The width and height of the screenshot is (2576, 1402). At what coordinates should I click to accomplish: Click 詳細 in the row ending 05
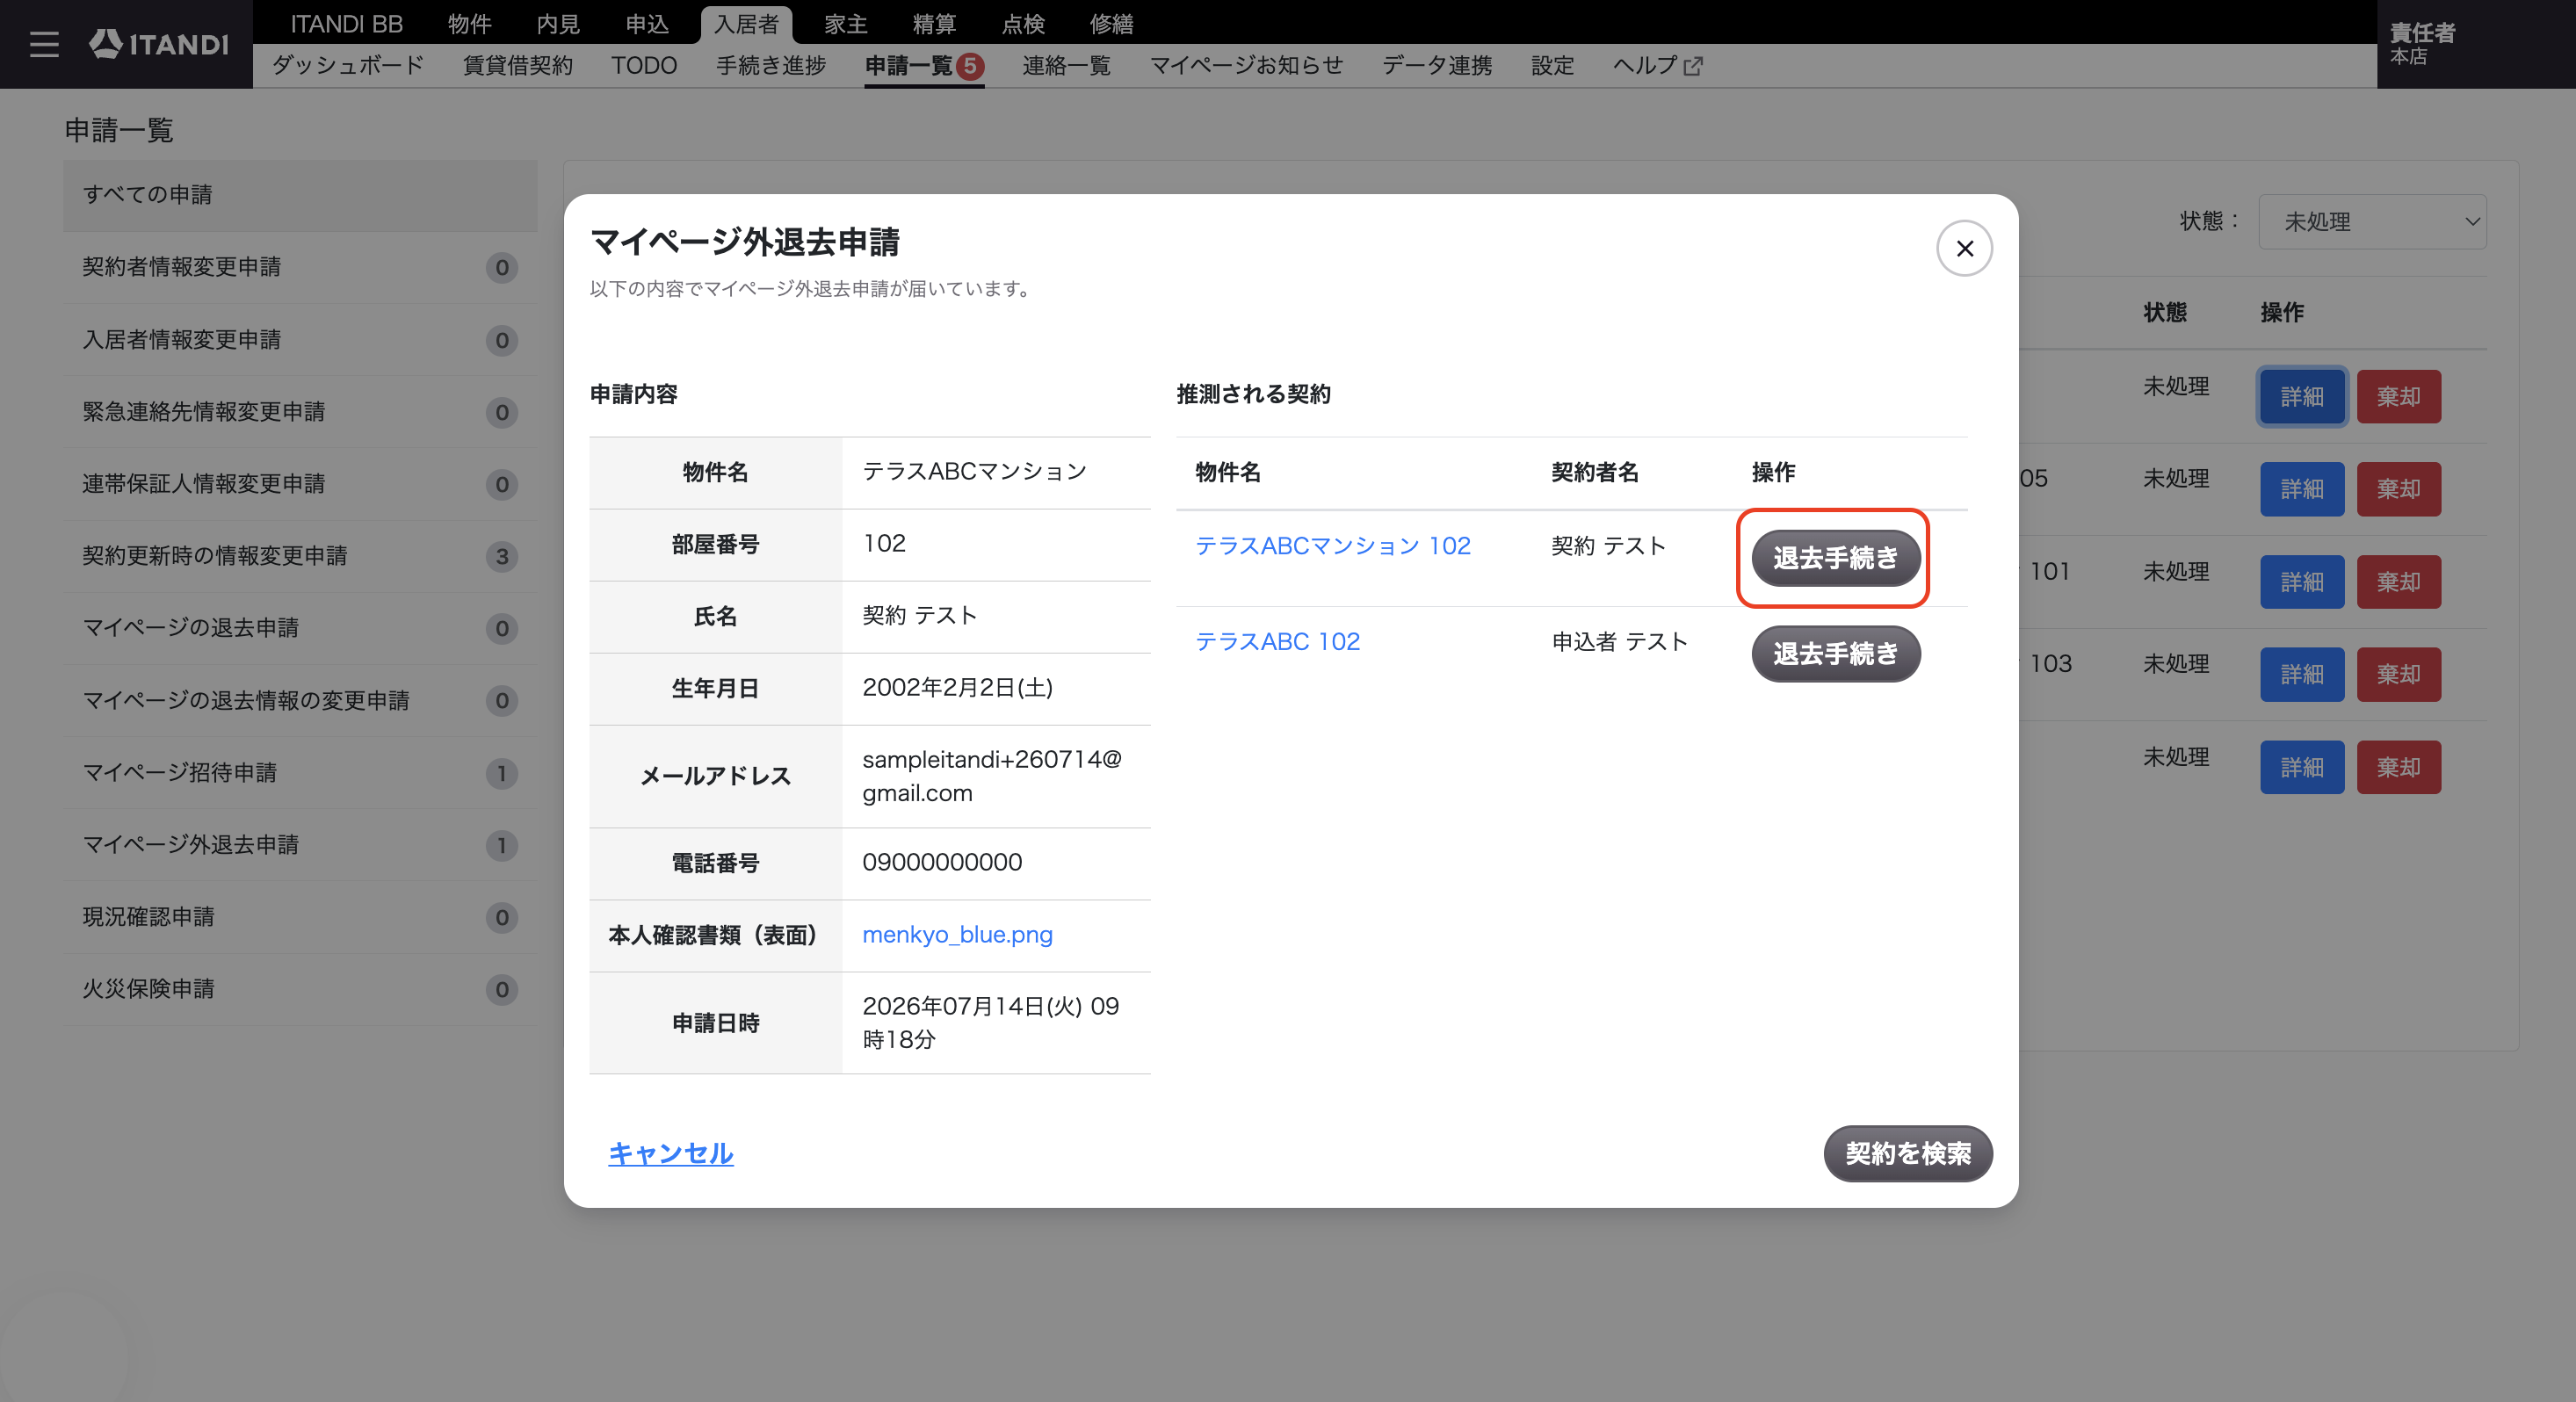2302,489
